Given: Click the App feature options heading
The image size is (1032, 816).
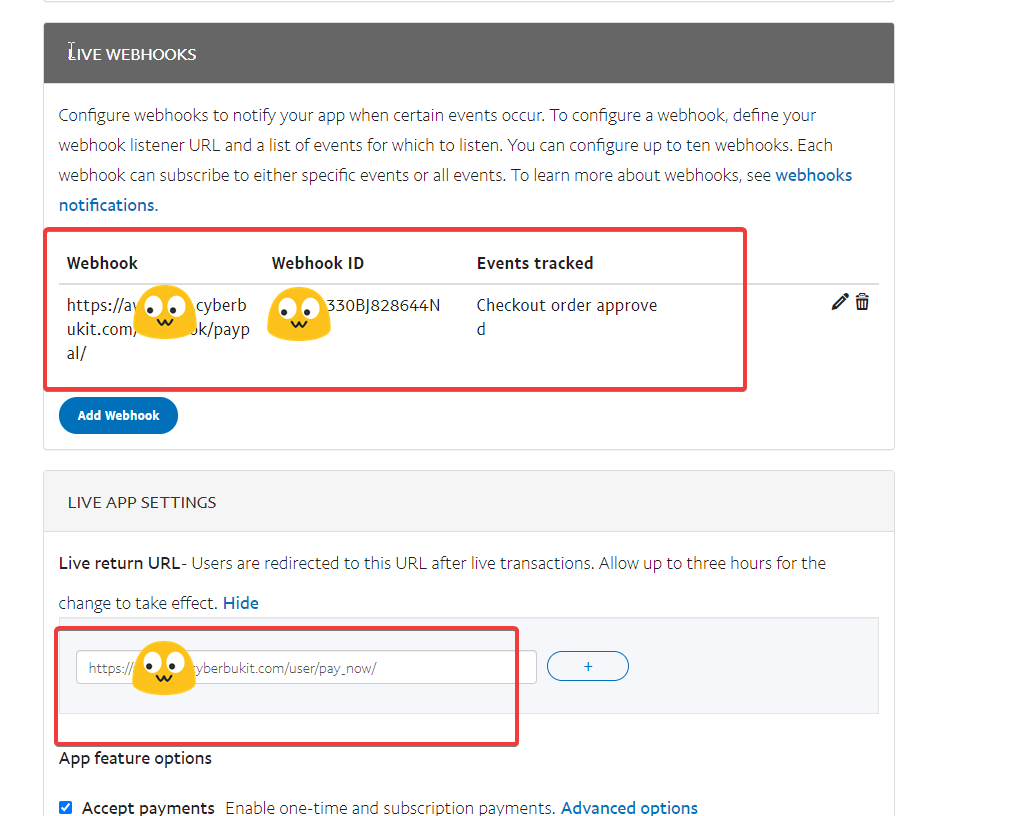Looking at the screenshot, I should tap(135, 758).
